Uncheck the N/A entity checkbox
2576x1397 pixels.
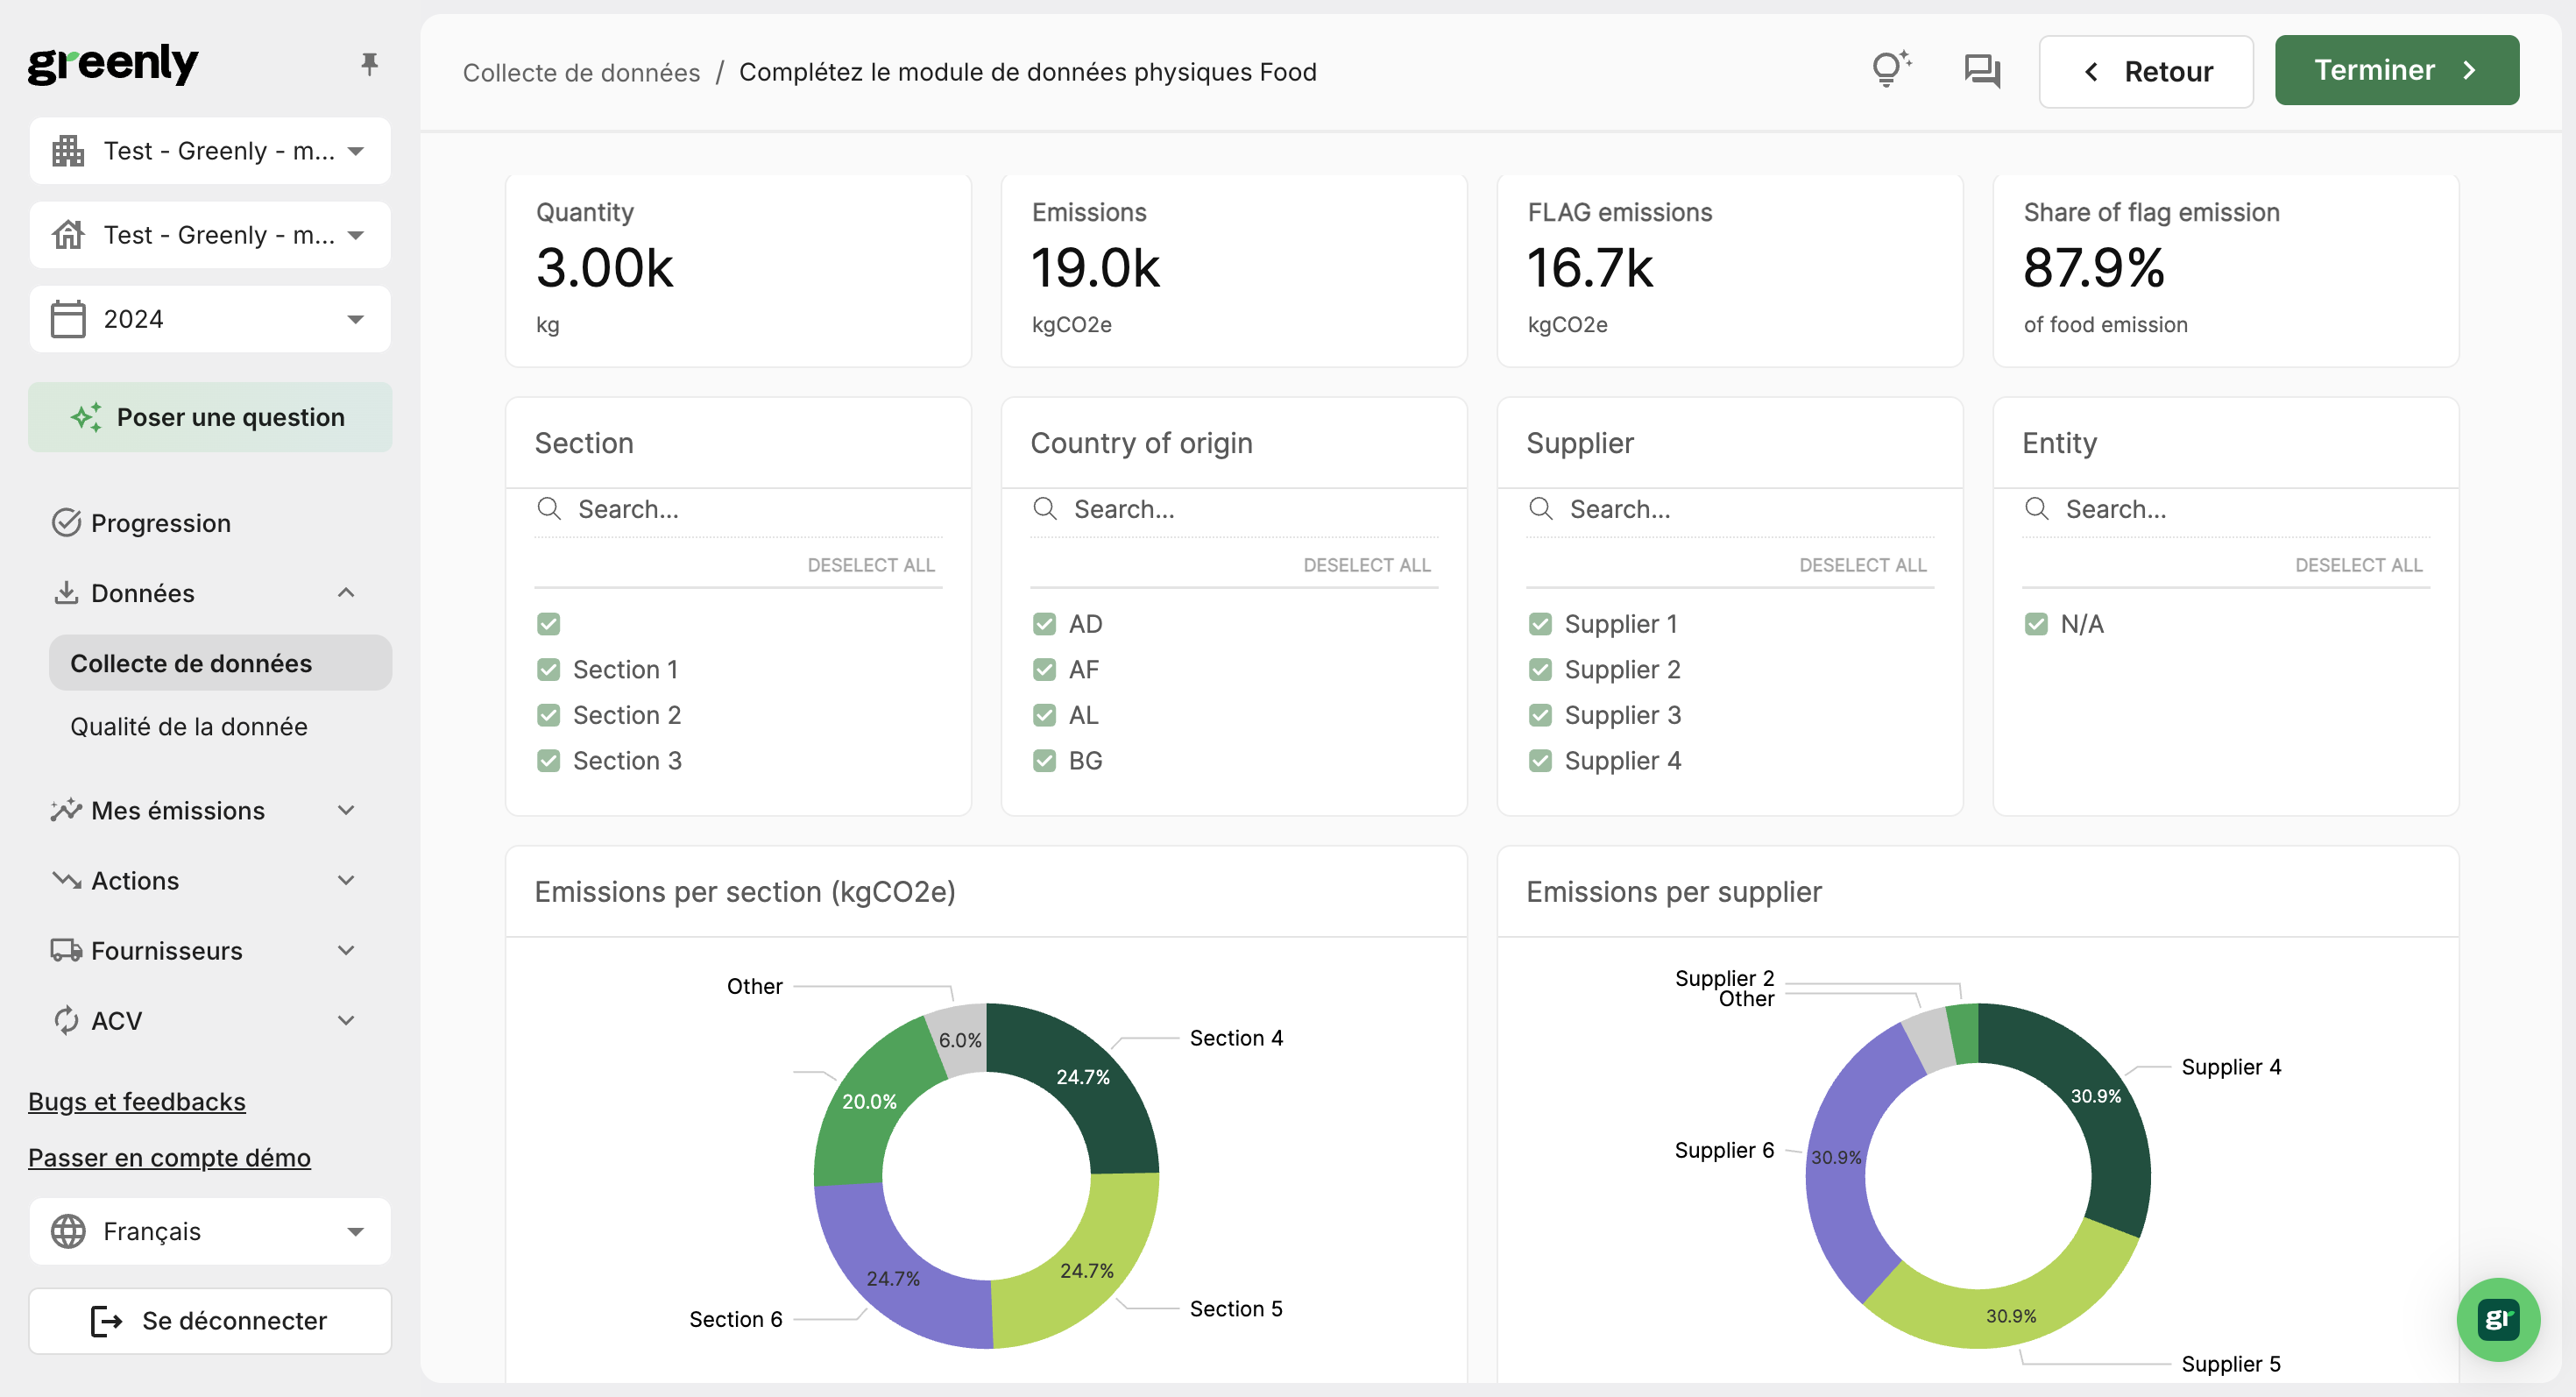coord(2036,624)
